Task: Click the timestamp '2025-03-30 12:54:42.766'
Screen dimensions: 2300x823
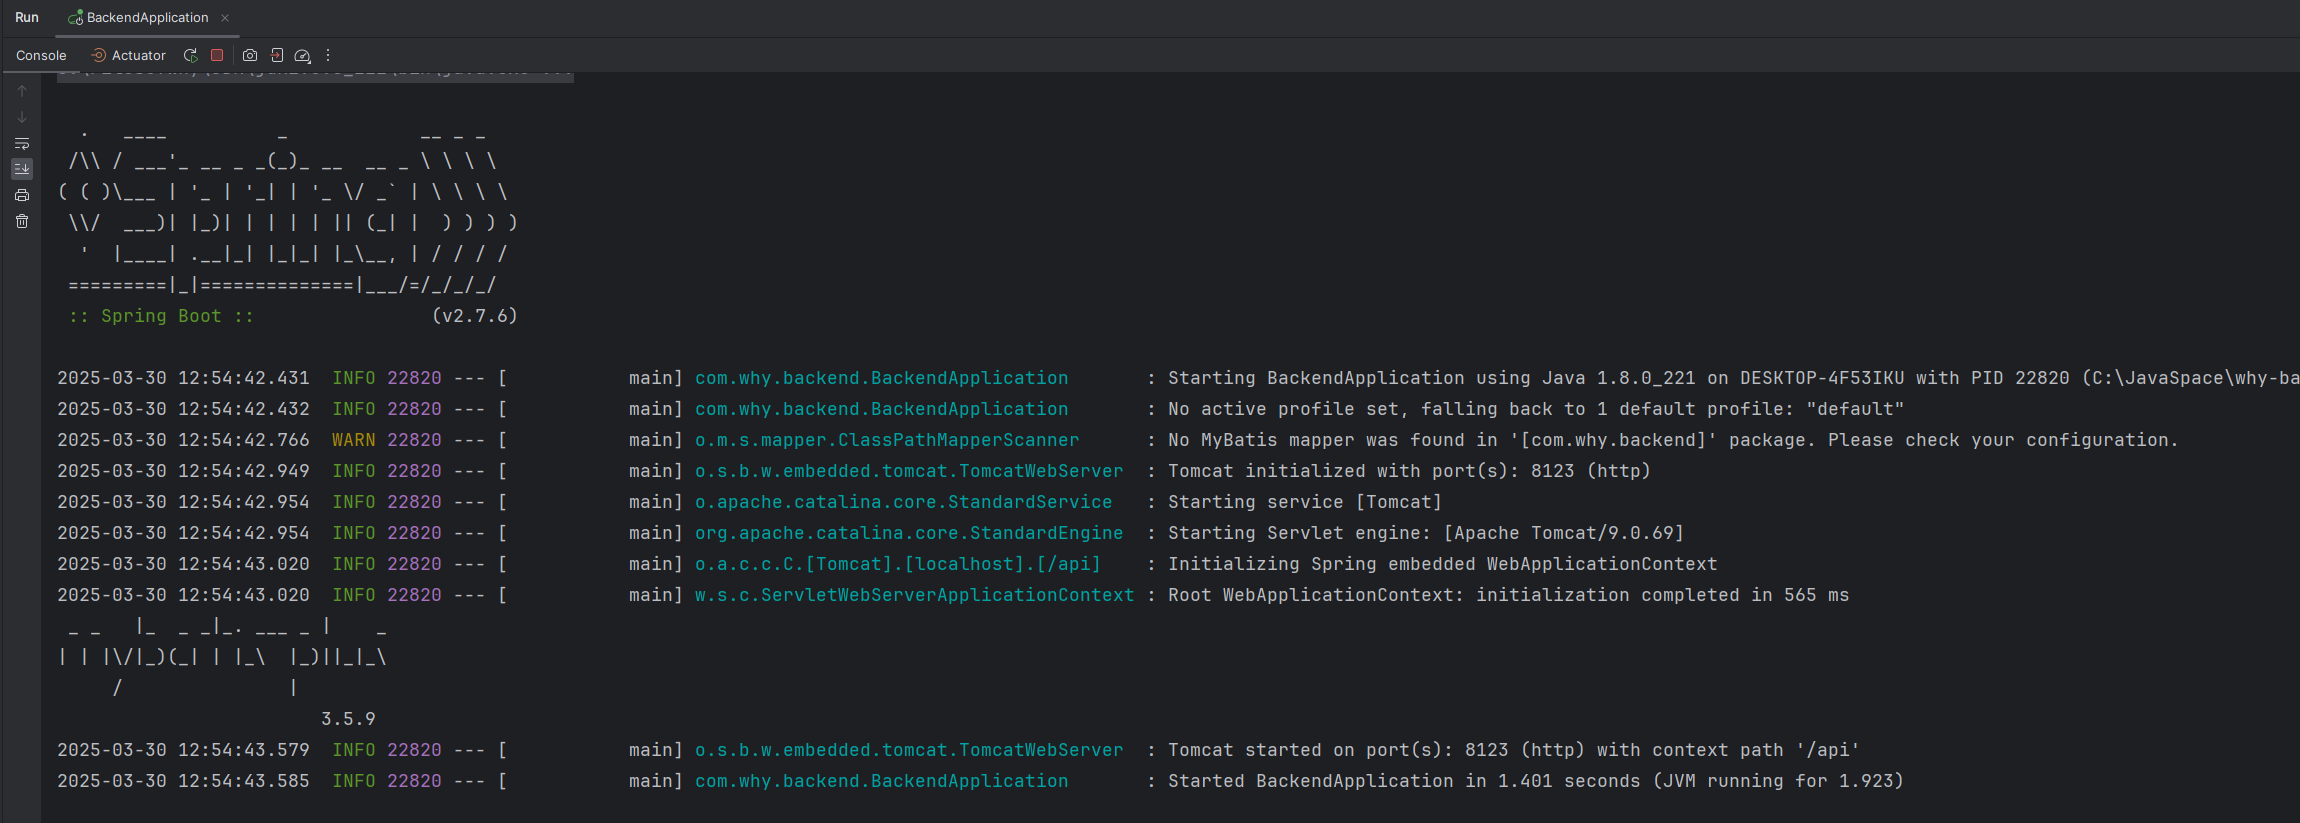Action: tap(183, 440)
